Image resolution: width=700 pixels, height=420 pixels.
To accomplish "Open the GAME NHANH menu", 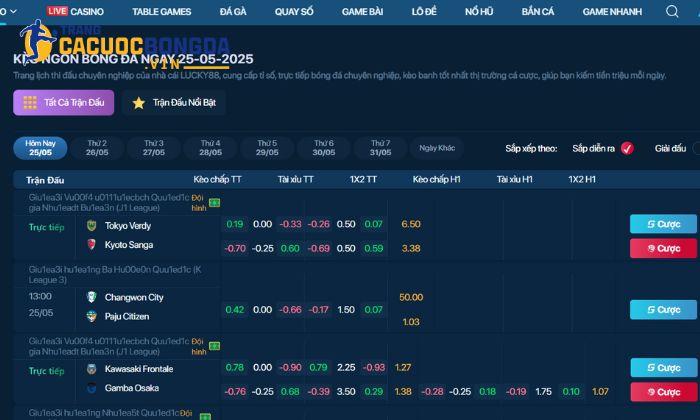I will point(612,12).
